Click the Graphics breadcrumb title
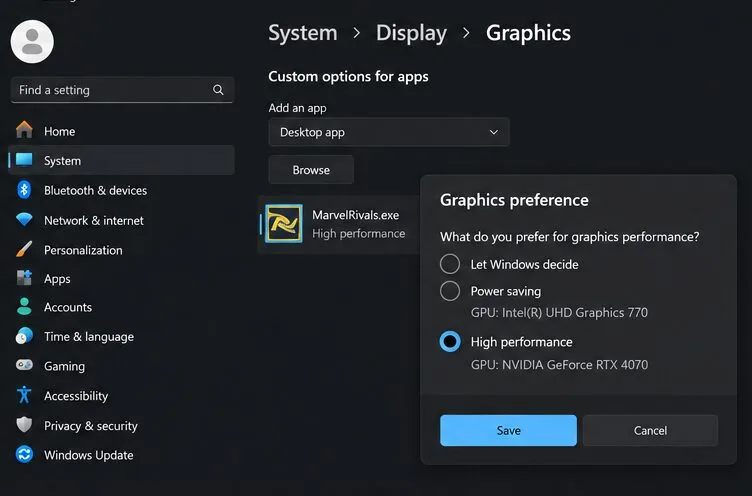The image size is (752, 496). [x=529, y=33]
